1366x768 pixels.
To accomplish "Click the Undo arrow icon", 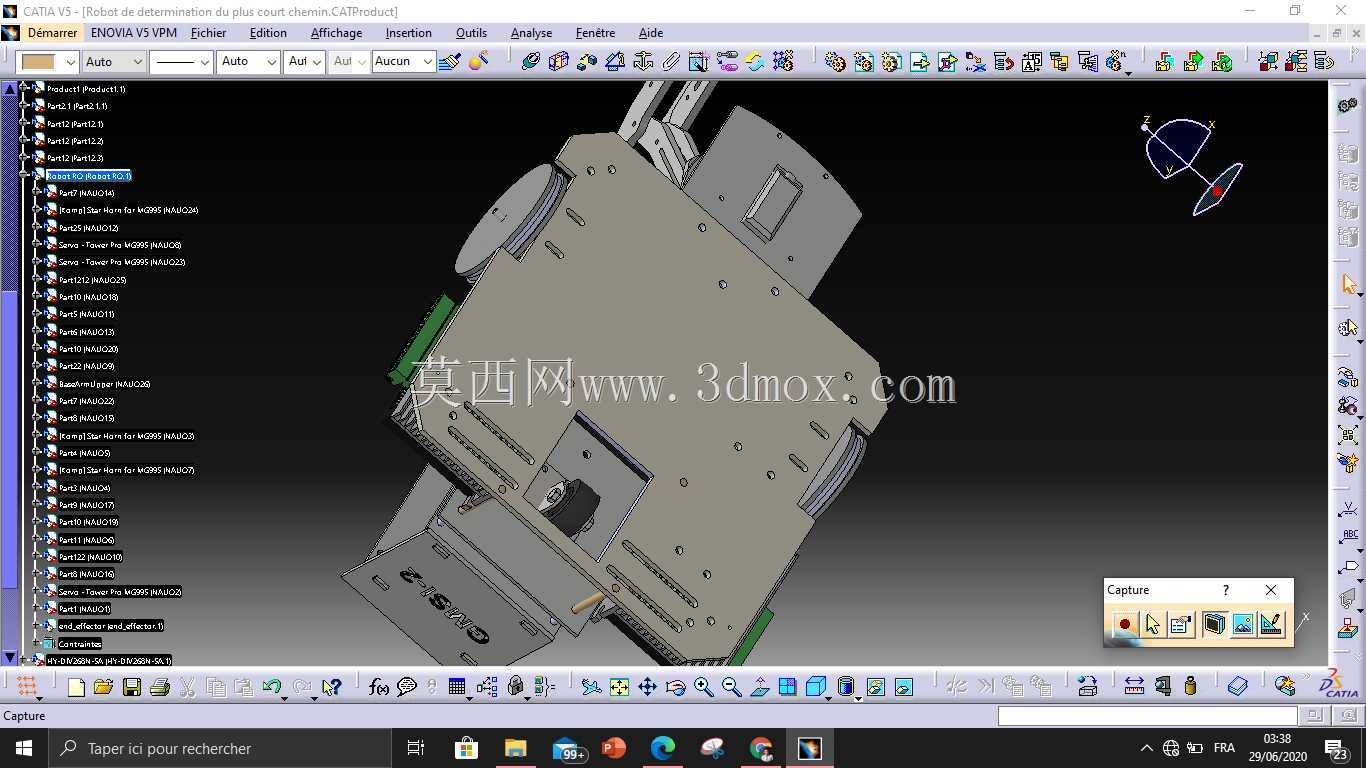I will pyautogui.click(x=271, y=687).
